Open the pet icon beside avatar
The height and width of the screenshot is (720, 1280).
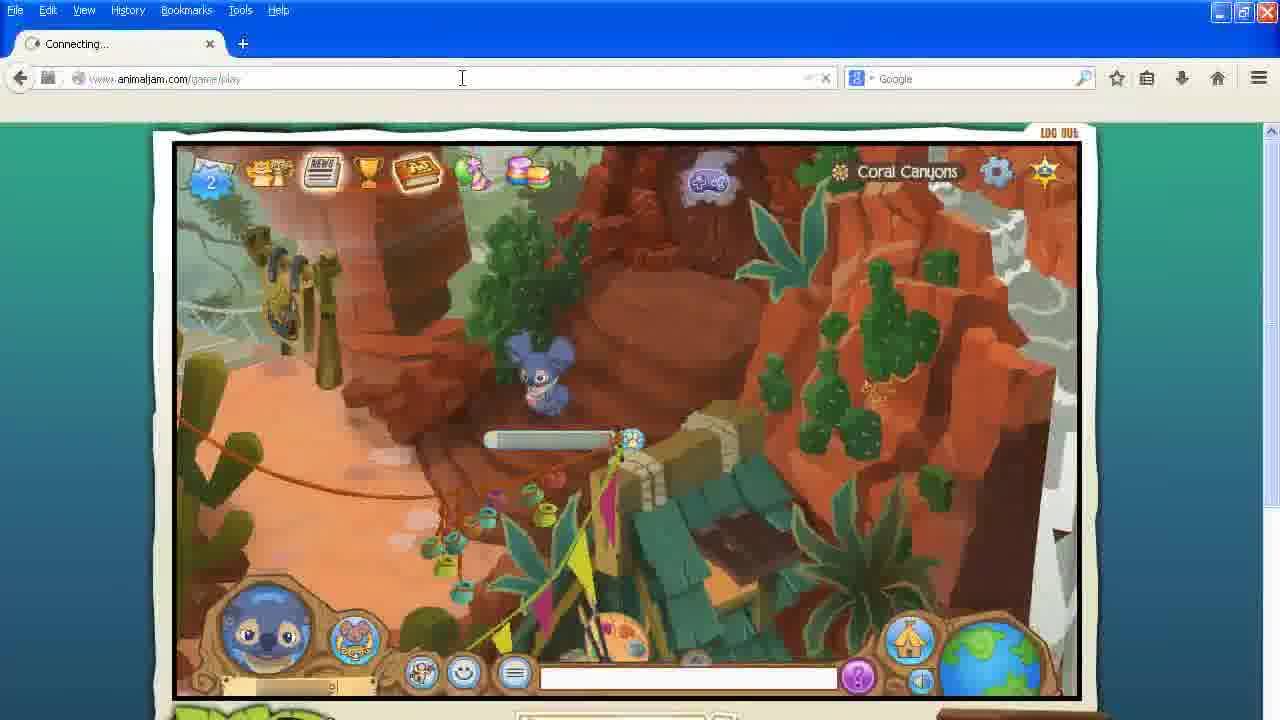[x=355, y=638]
